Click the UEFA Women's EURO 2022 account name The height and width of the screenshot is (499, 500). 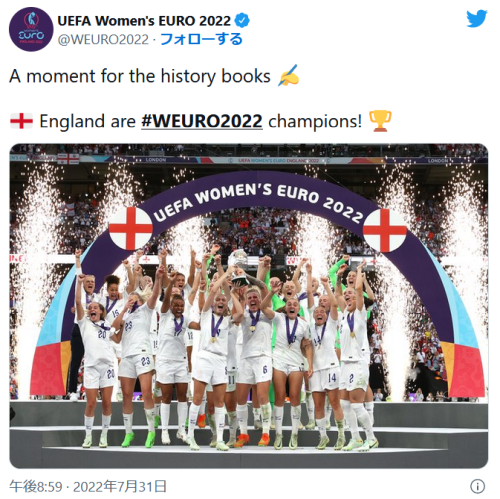click(144, 21)
